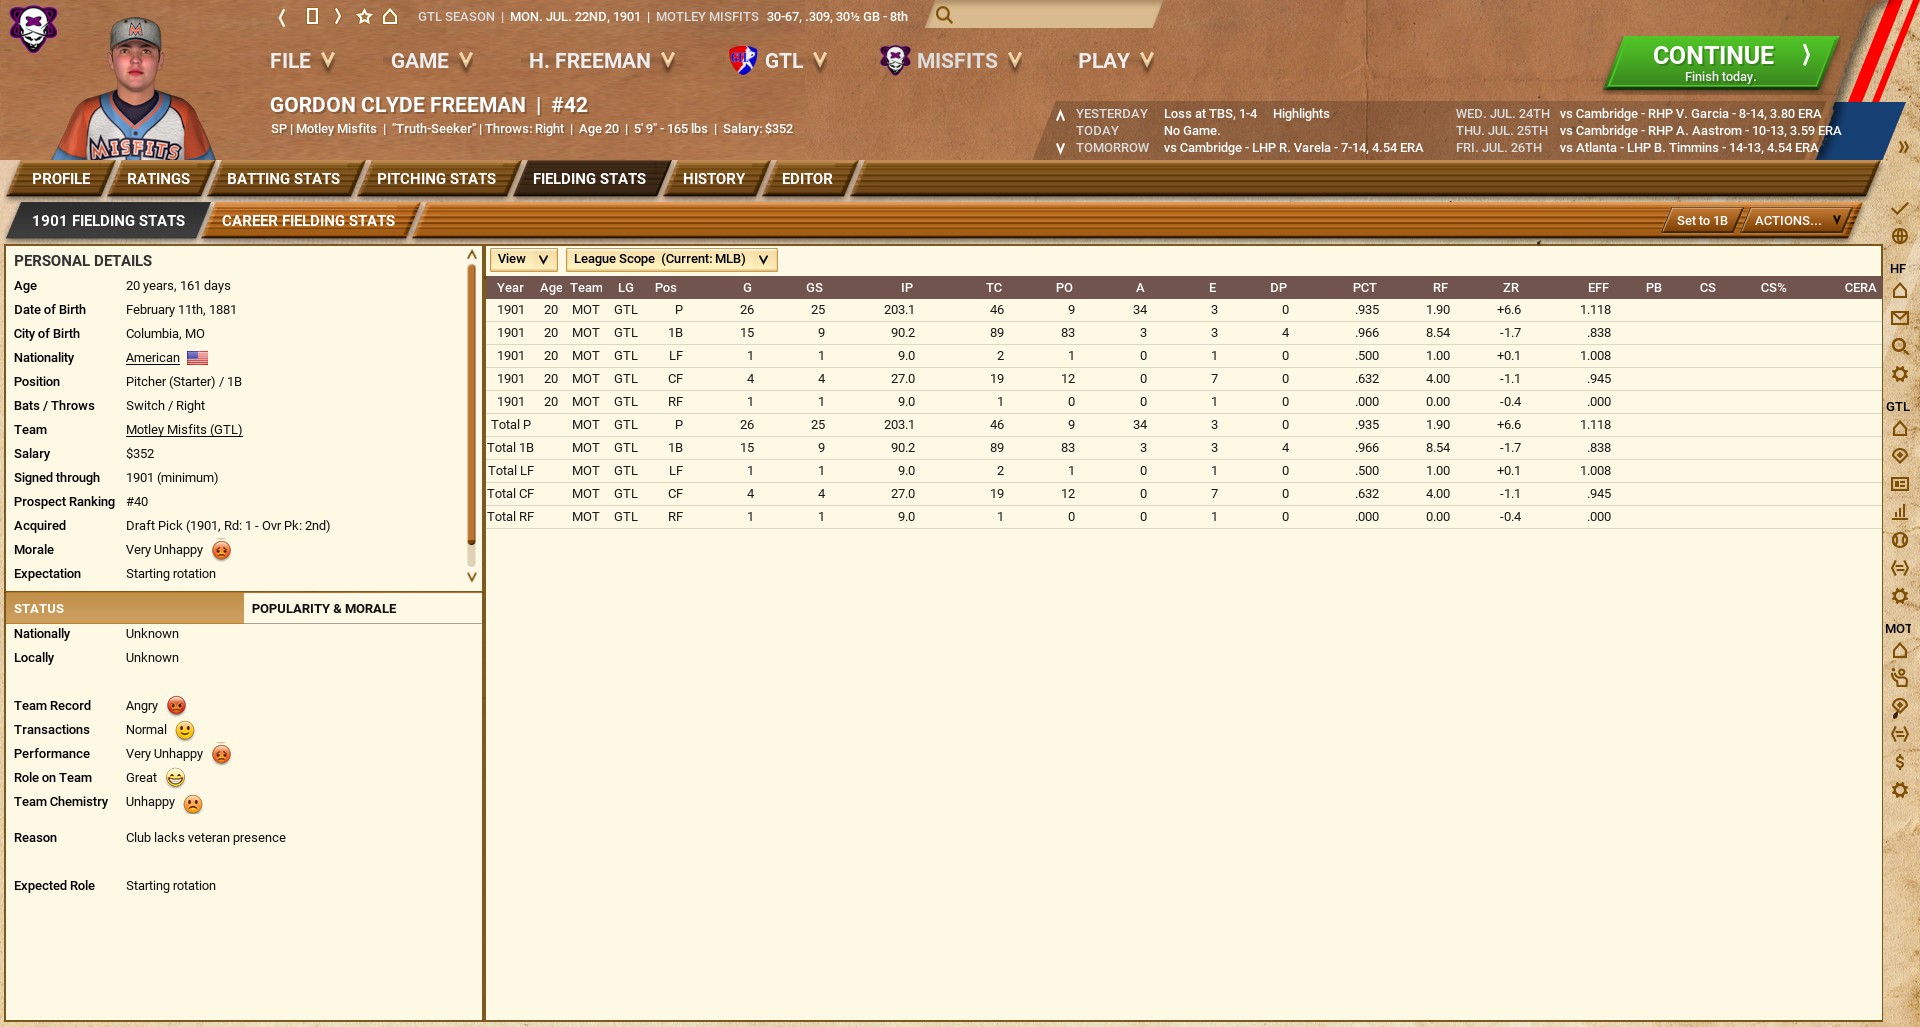Viewport: 1920px width, 1027px height.
Task: Open the gear icon under GTL
Action: [x=1900, y=596]
